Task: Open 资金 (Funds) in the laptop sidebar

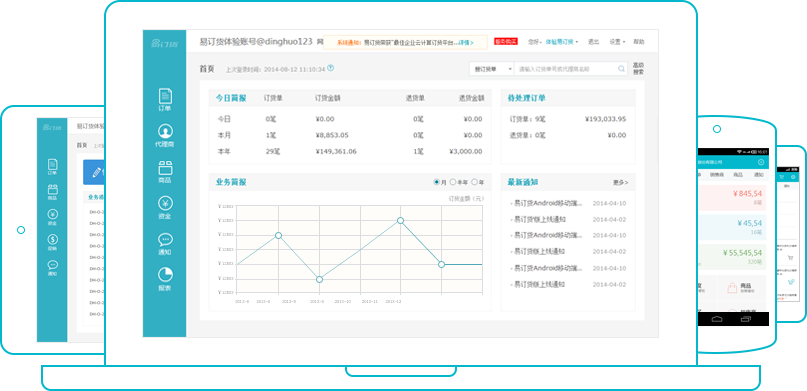Action: 165,208
